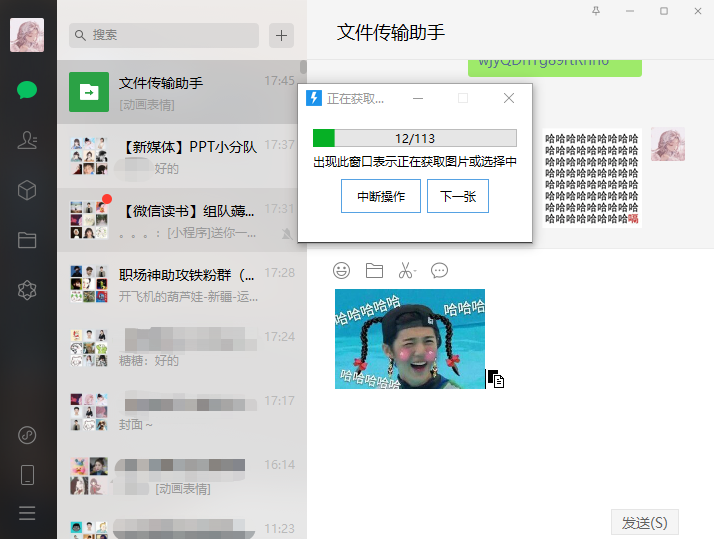Open 职场神助攻铁粉群 chat

point(182,284)
